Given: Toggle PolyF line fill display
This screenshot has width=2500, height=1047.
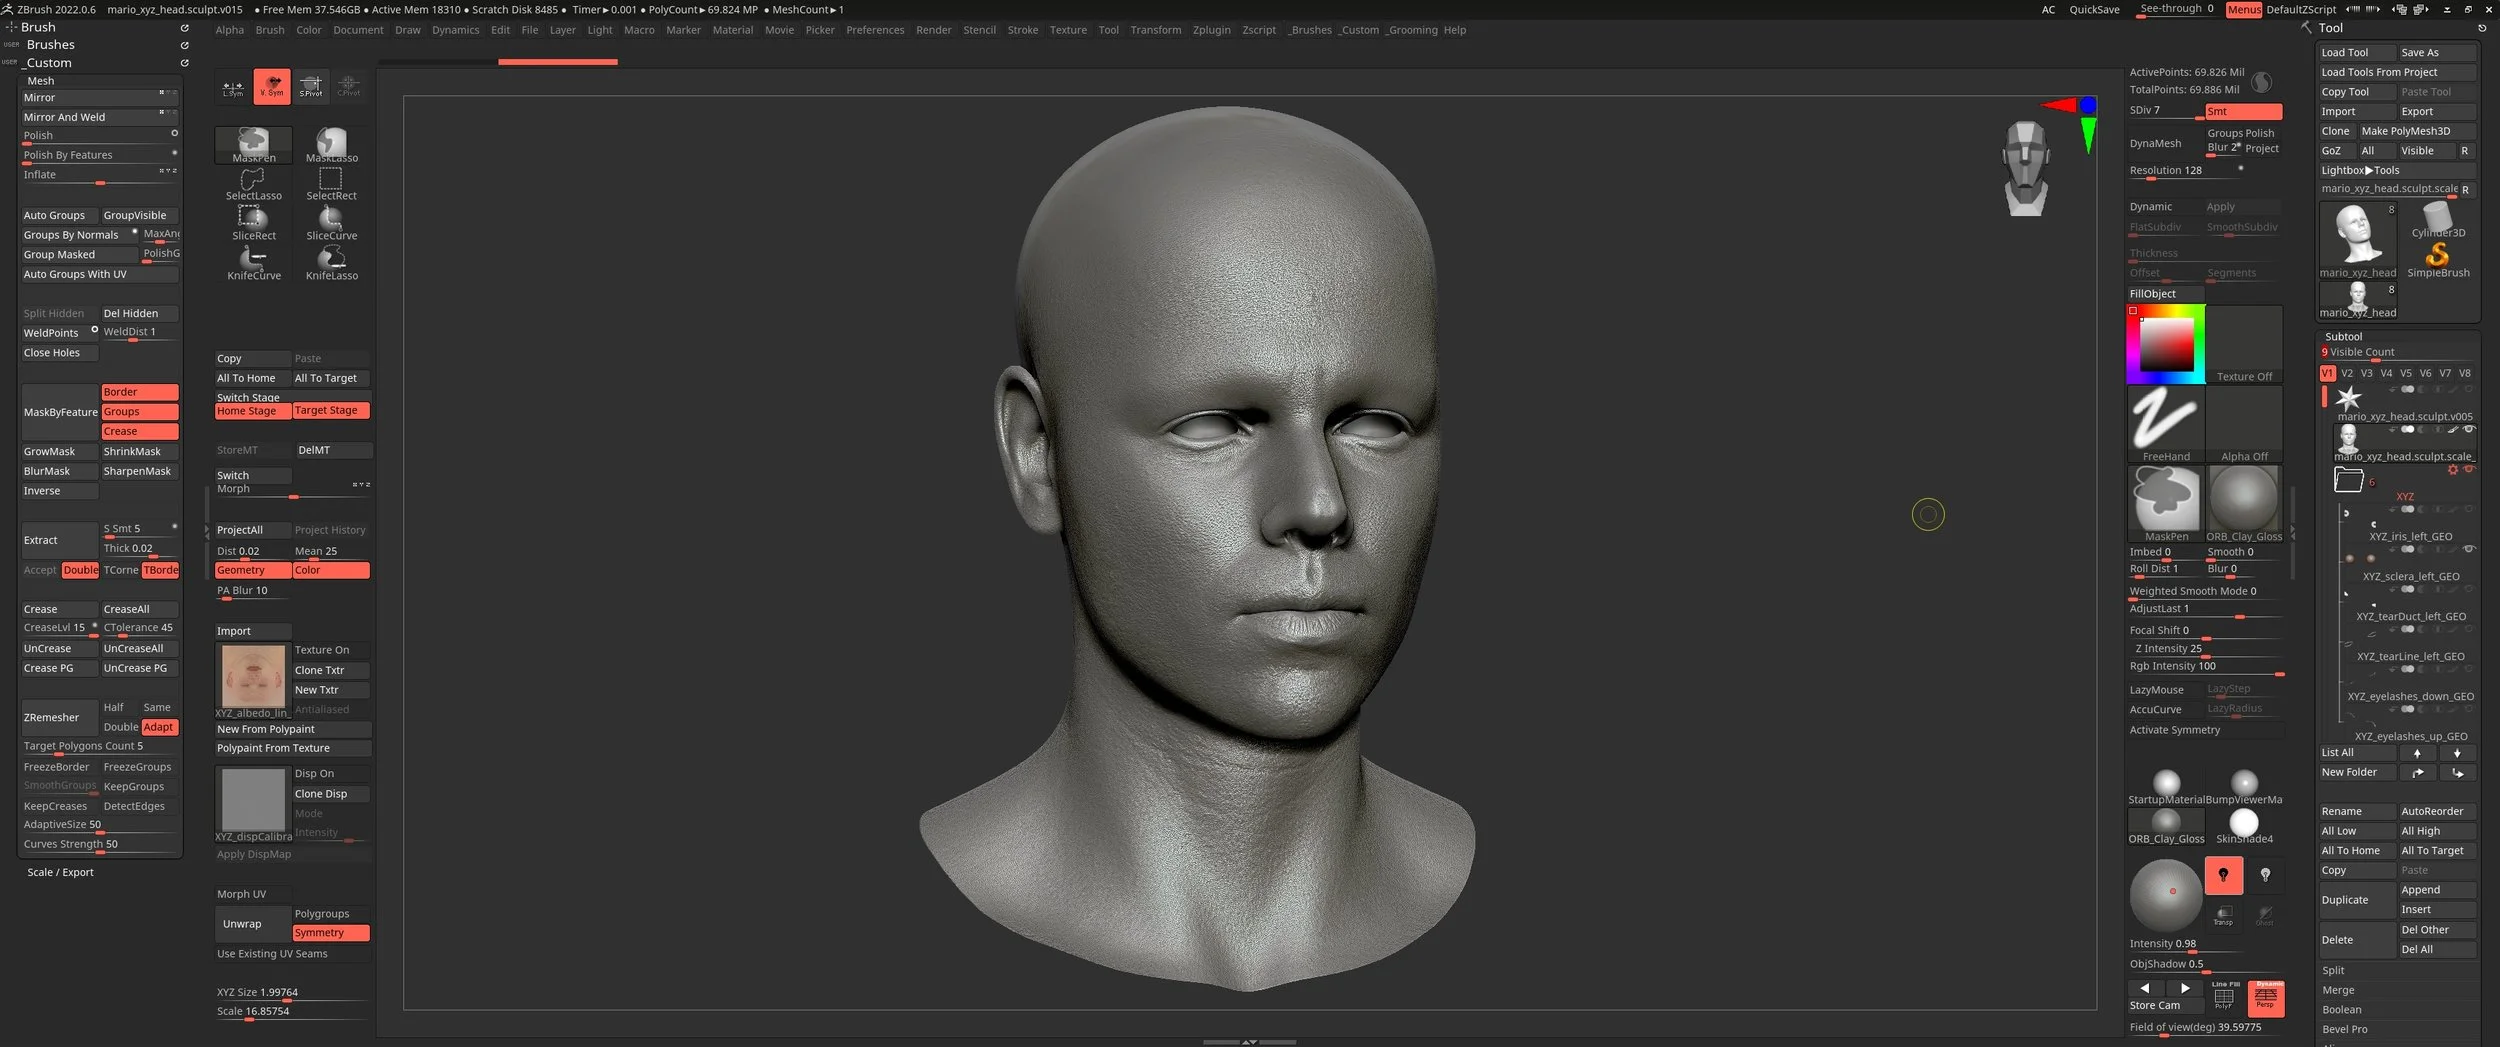Looking at the screenshot, I should click(2224, 996).
